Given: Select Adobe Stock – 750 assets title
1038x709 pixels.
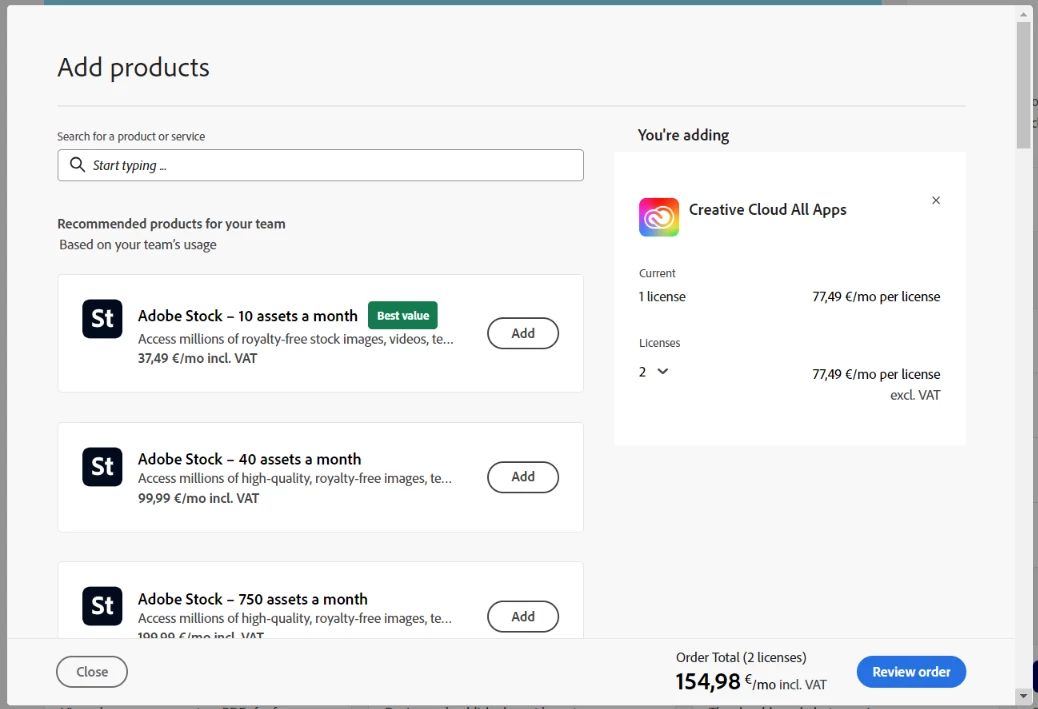Looking at the screenshot, I should 252,599.
